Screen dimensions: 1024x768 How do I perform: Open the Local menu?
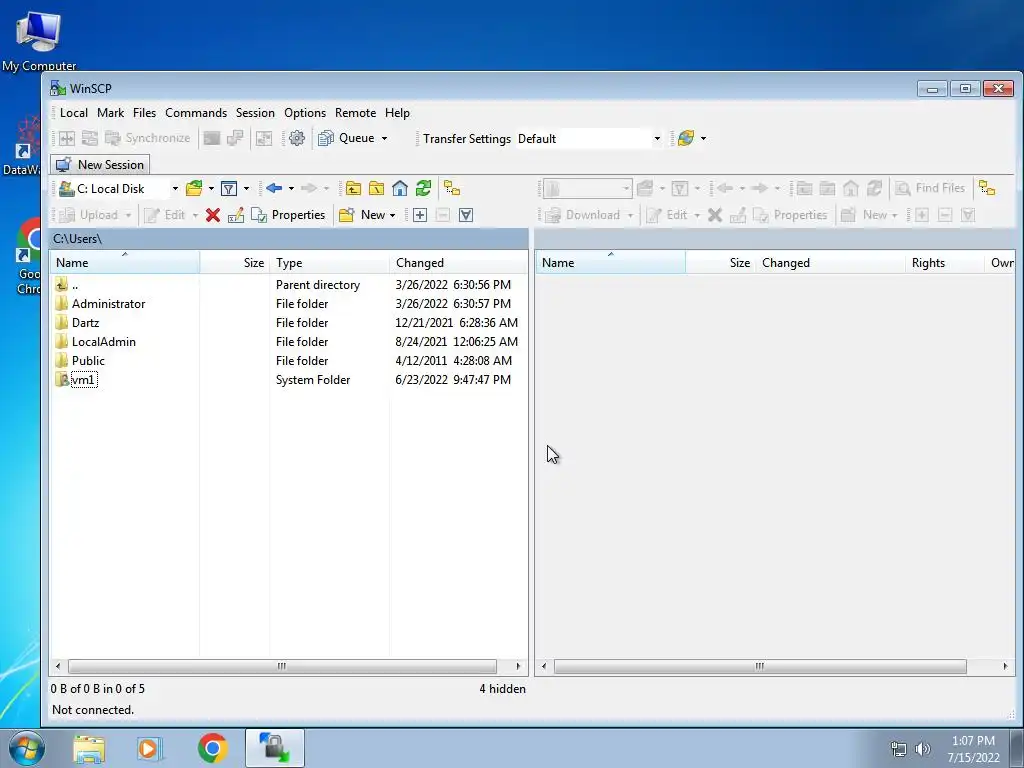click(74, 113)
